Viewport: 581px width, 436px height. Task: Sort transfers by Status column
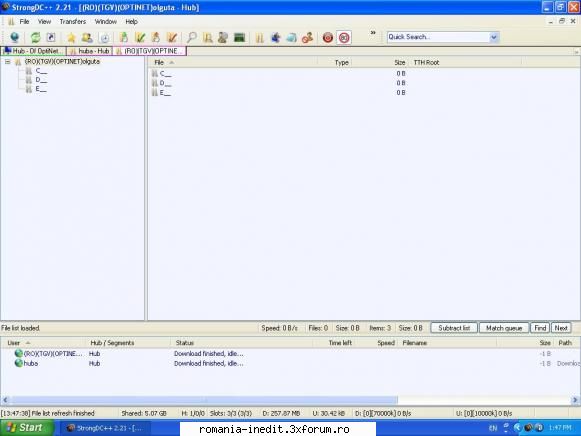coord(242,343)
